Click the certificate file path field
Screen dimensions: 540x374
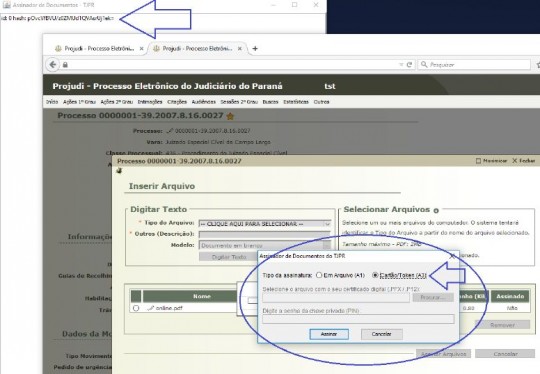[x=336, y=298]
